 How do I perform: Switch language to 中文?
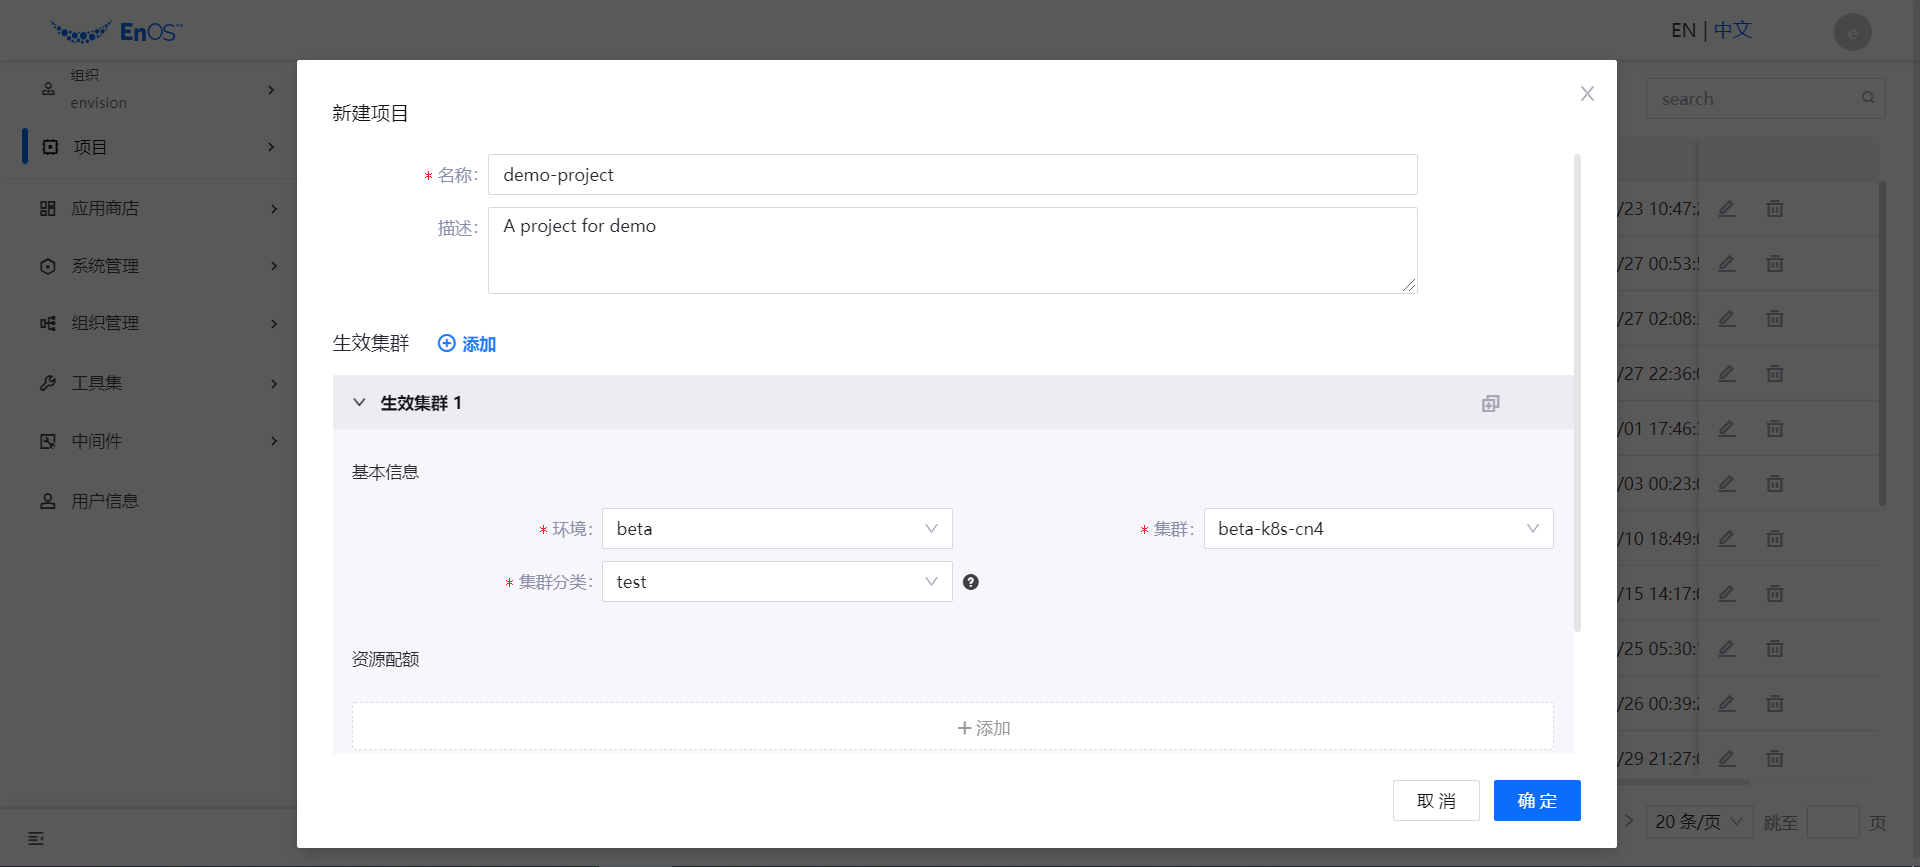click(1732, 31)
